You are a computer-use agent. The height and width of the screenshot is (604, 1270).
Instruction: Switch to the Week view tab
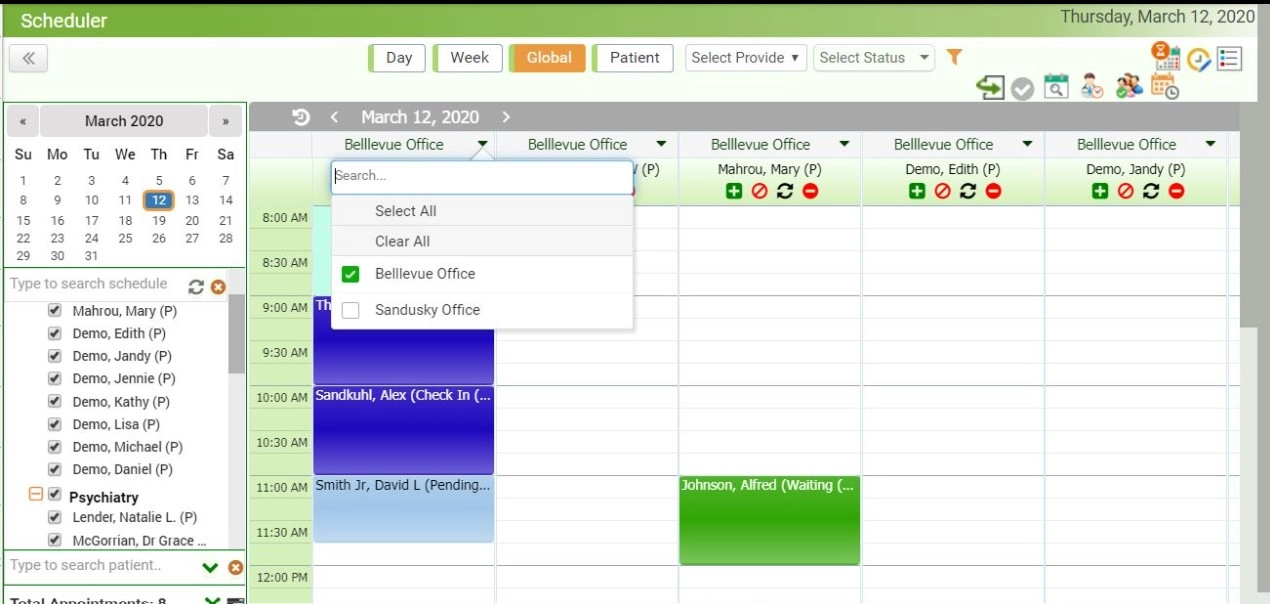(467, 57)
